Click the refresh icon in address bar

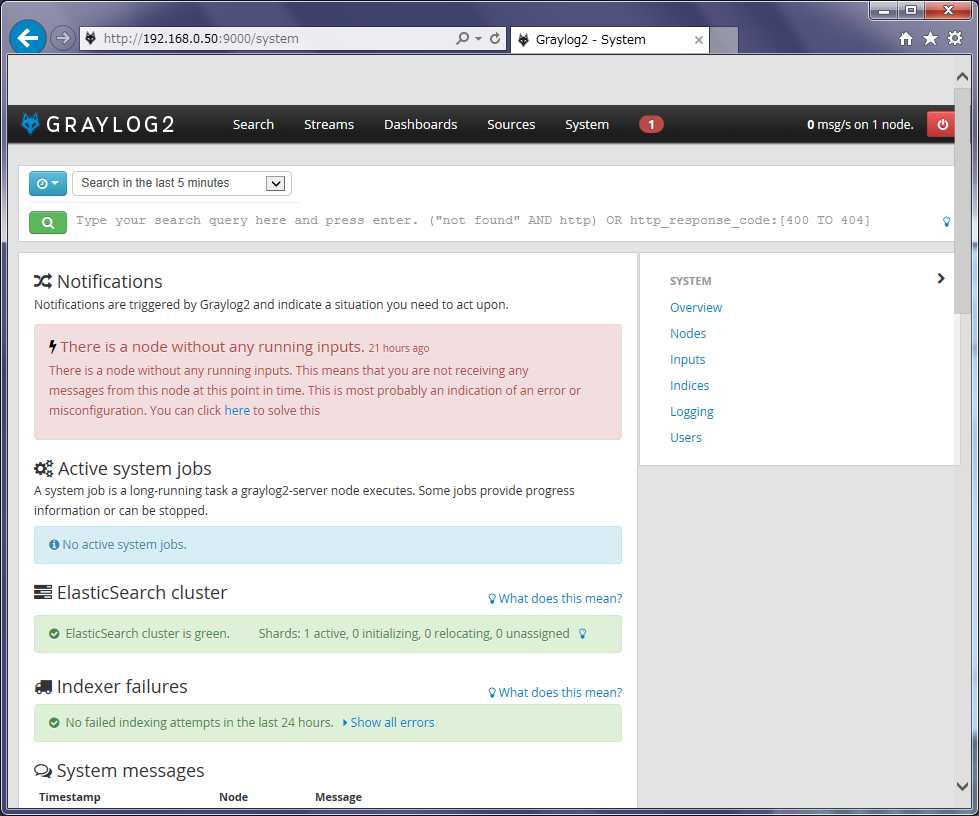495,38
